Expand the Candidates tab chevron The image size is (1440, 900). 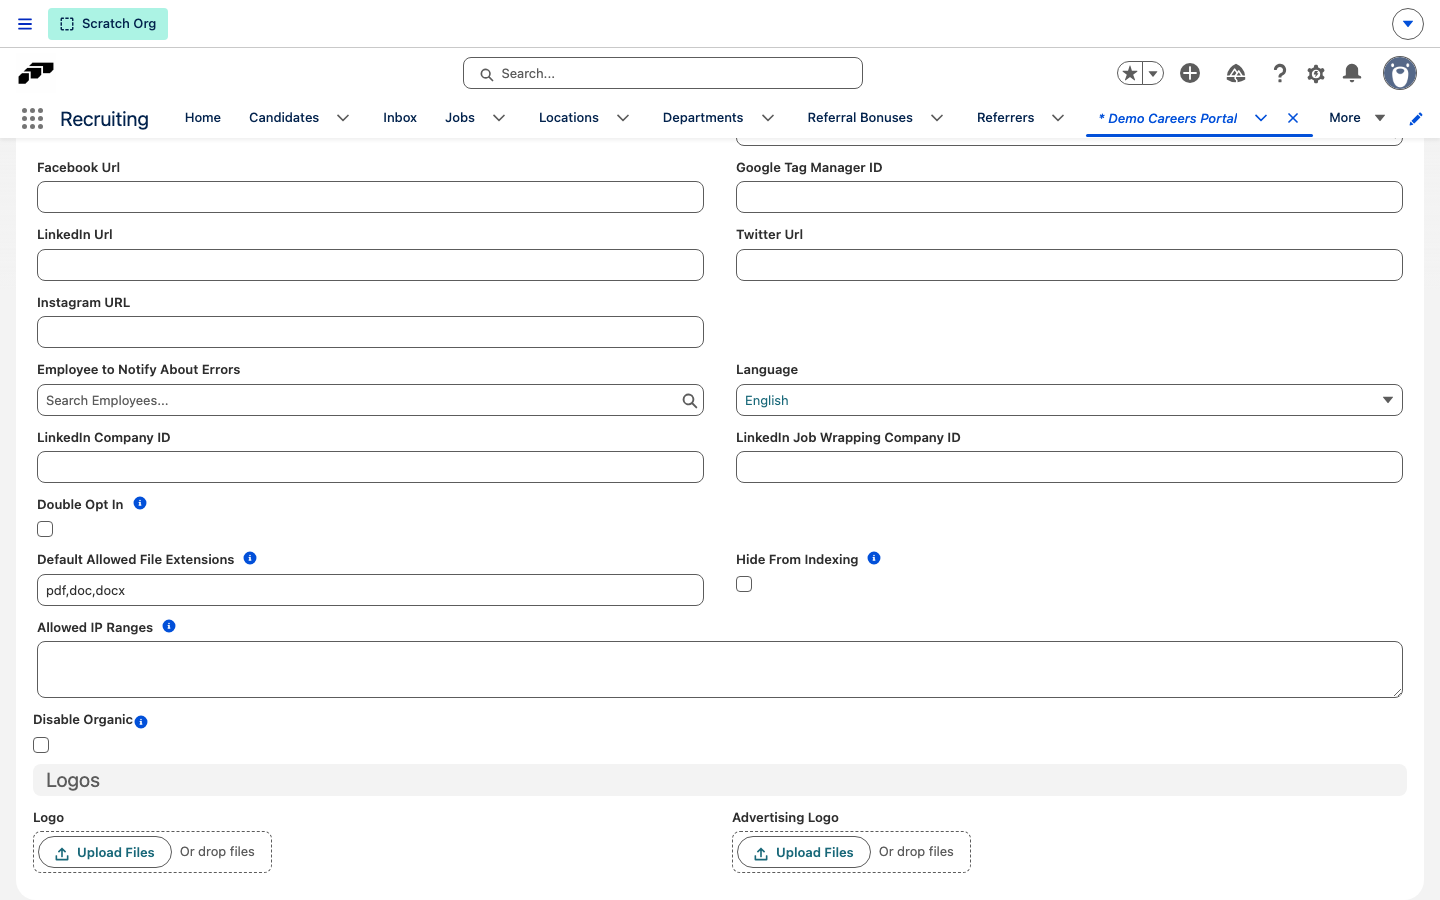[343, 118]
